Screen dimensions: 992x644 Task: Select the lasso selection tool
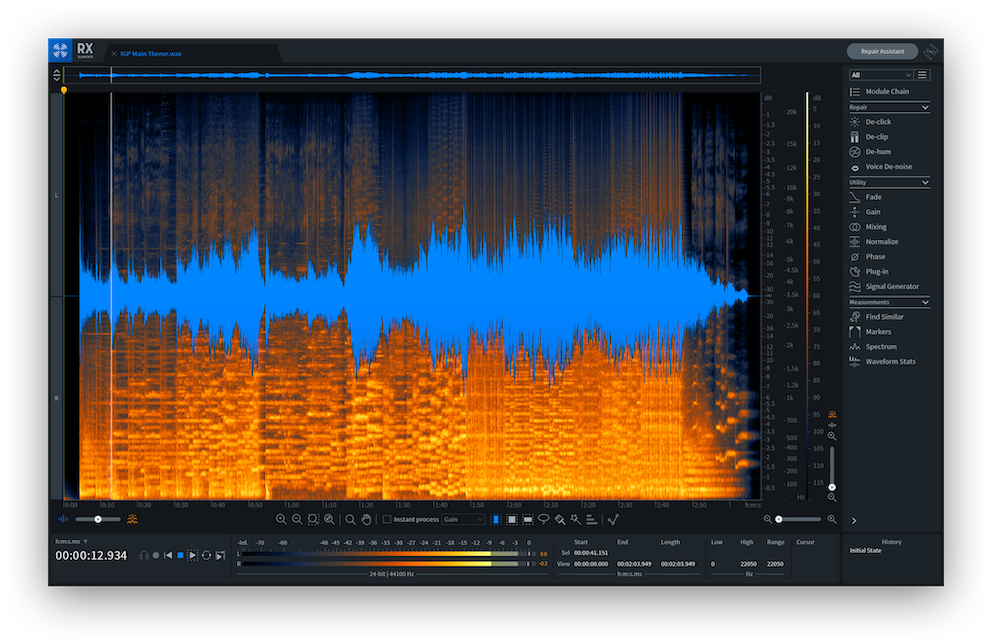click(x=543, y=520)
